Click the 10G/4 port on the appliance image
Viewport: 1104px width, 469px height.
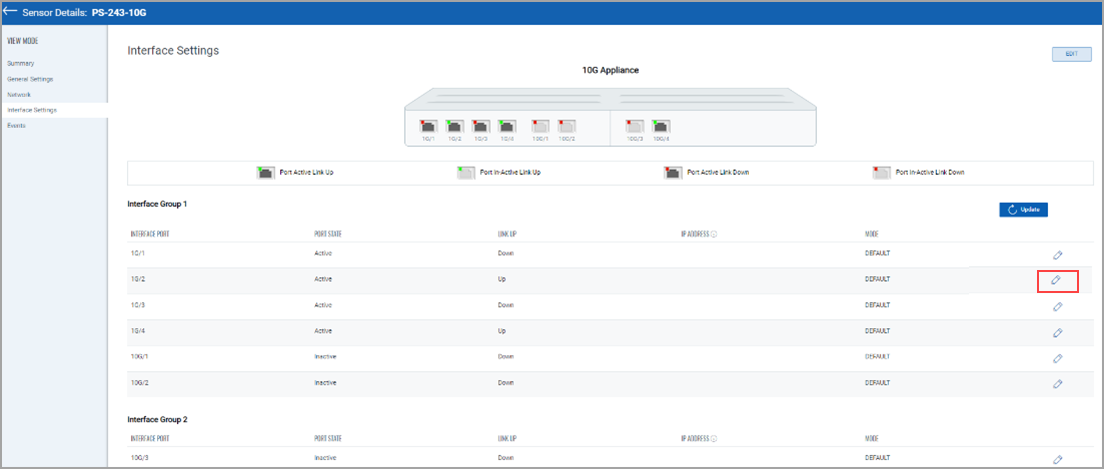pyautogui.click(x=660, y=127)
